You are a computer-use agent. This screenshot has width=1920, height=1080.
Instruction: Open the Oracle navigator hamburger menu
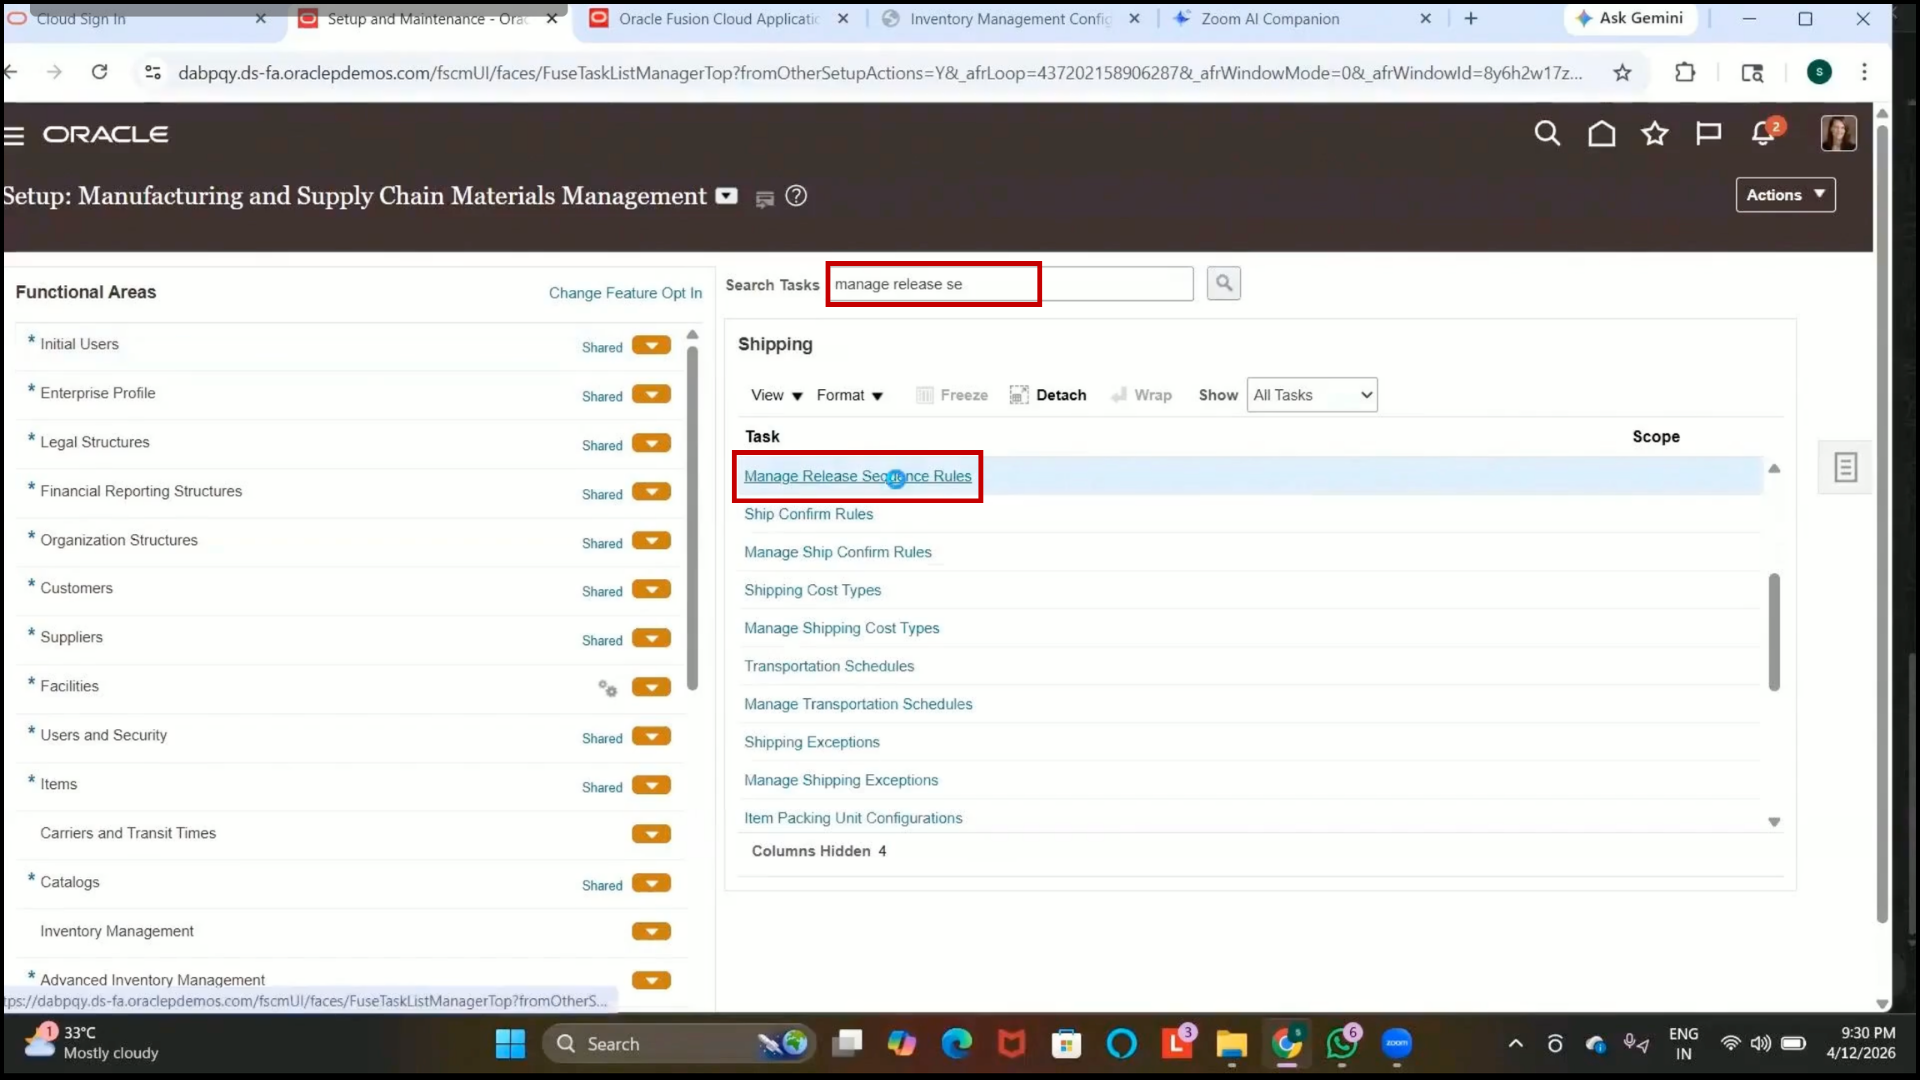coord(14,135)
